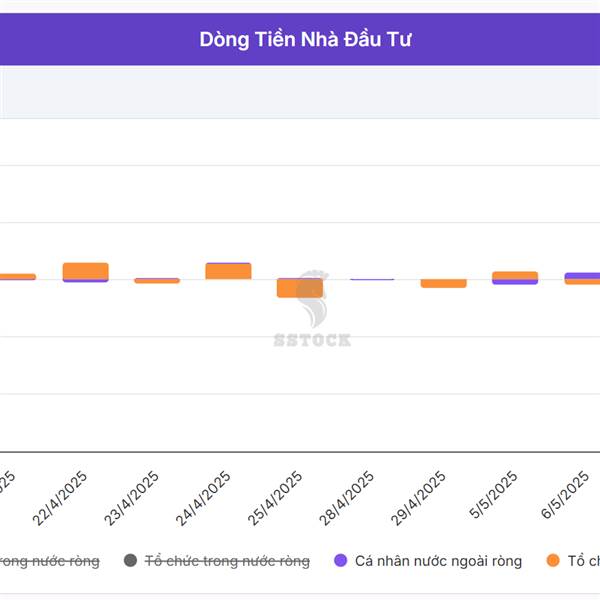Toggle 'Tổ chức trong nước ròng' legend item
Image resolution: width=600 pixels, height=600 pixels.
pyautogui.click(x=217, y=561)
